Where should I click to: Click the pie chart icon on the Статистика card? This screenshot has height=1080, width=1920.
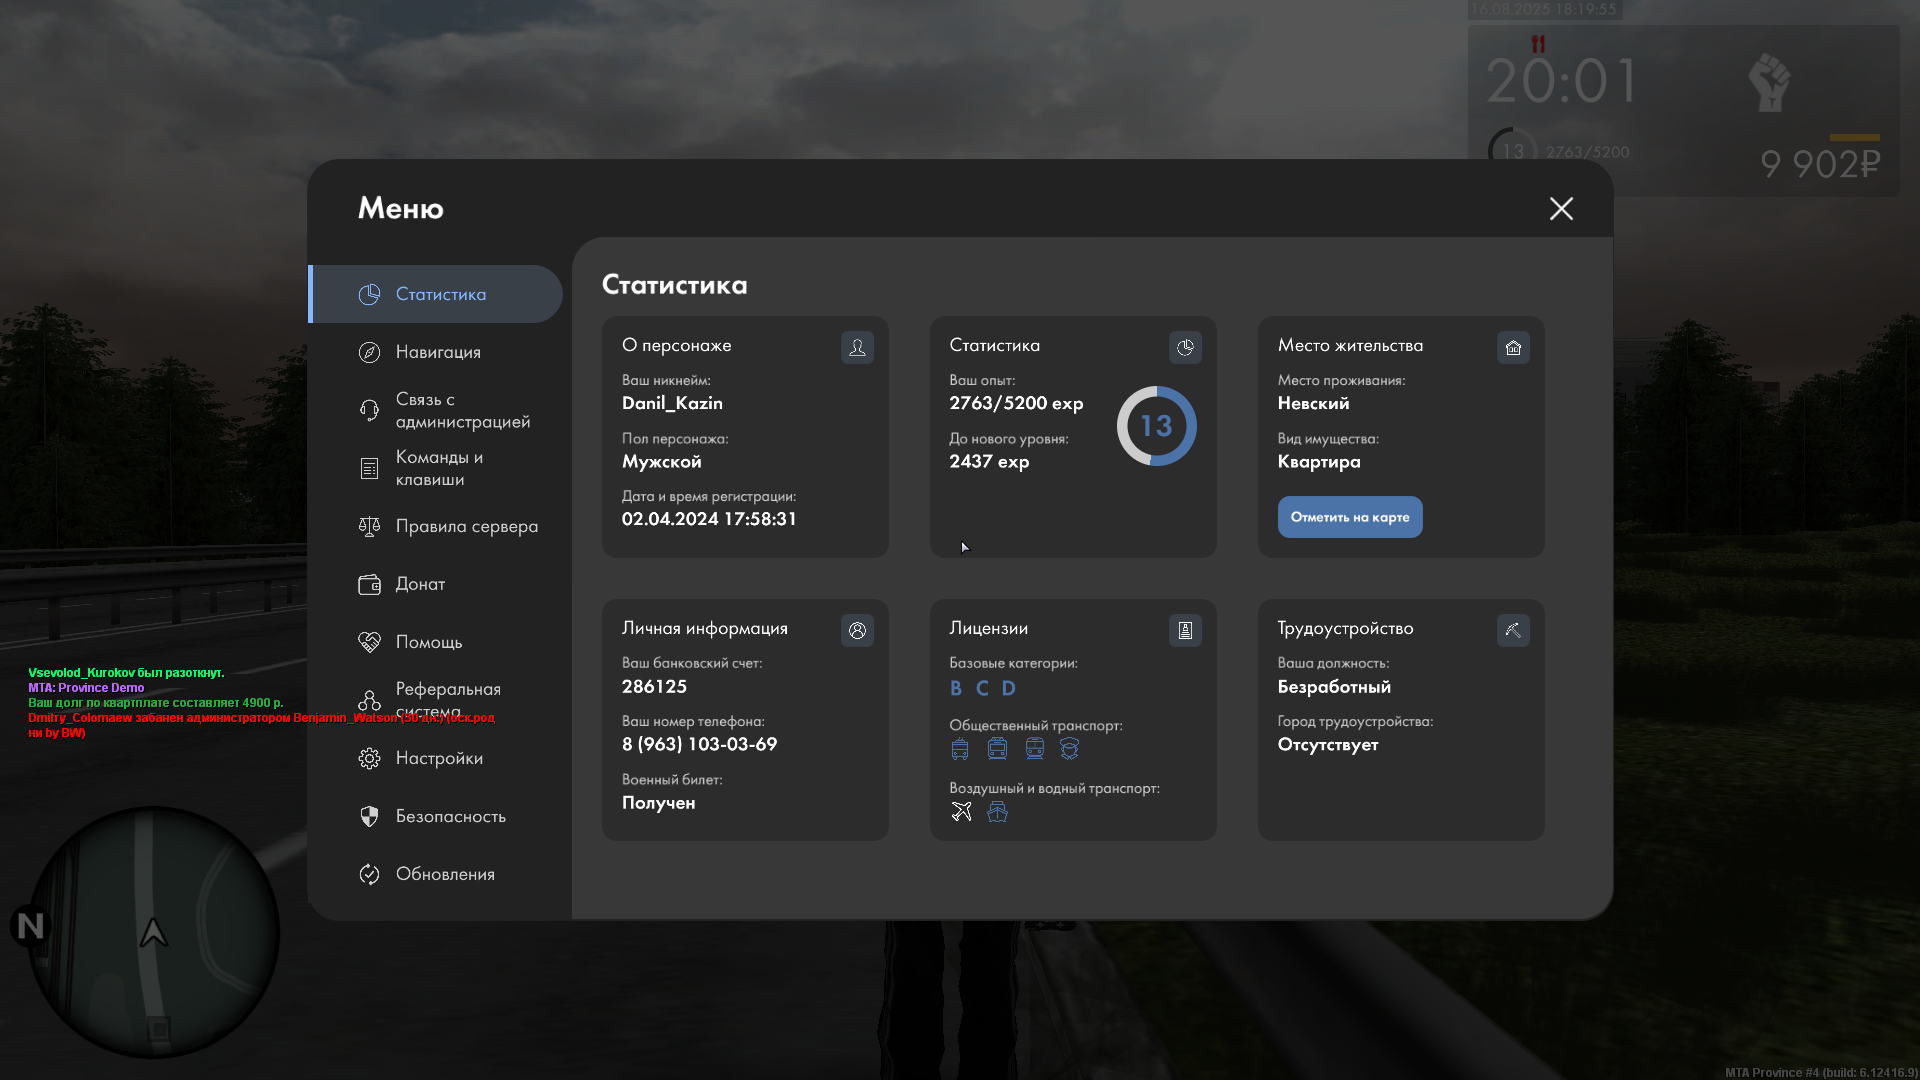tap(1185, 347)
